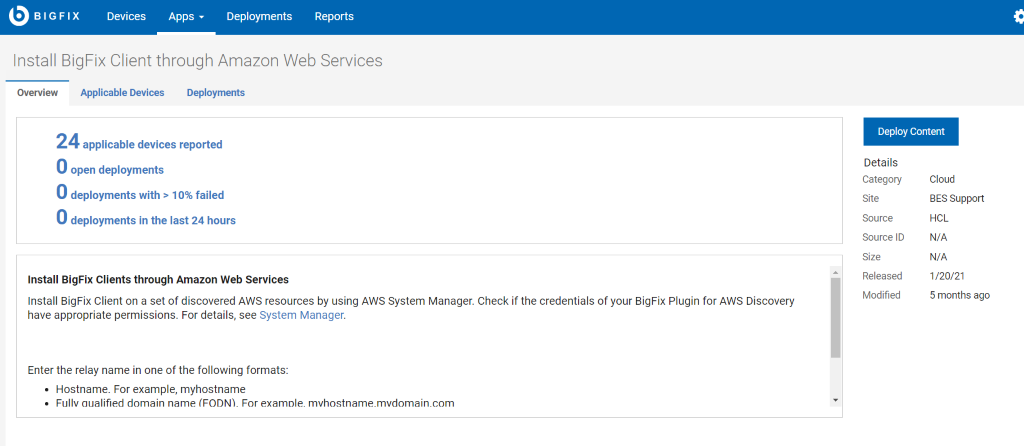Click the Size label in Details
Viewport: 1024px width, 446px height.
[871, 257]
